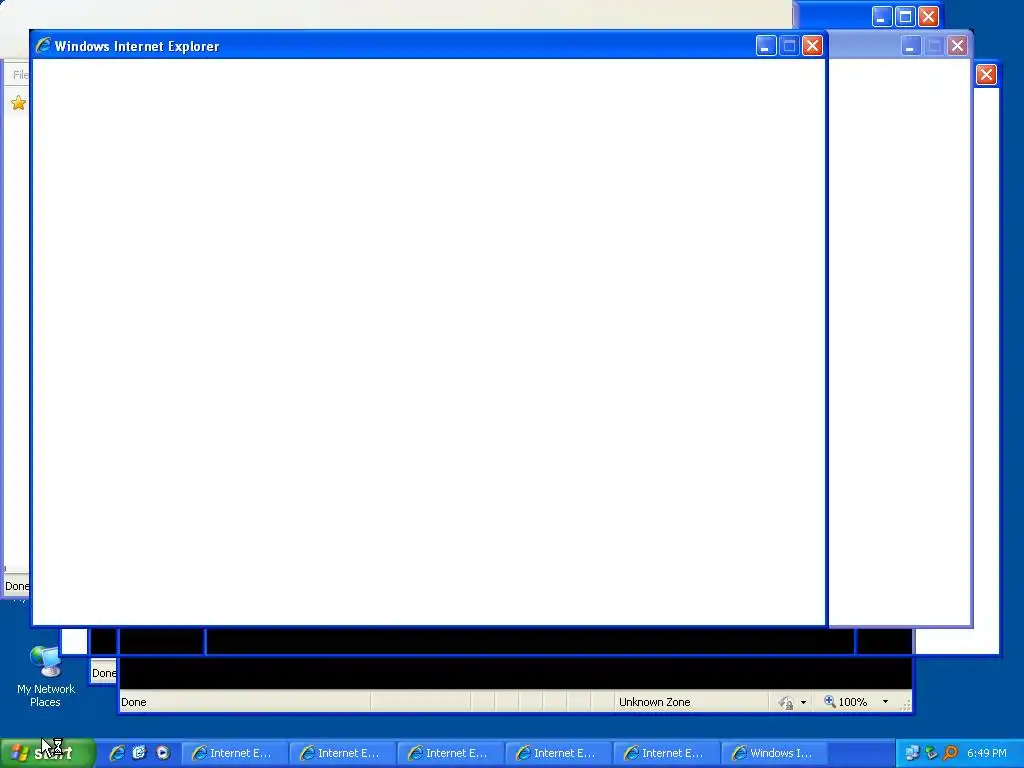Screen dimensions: 1024x768
Task: Minimize the faded inactive window behind the front one
Action: pos(911,46)
